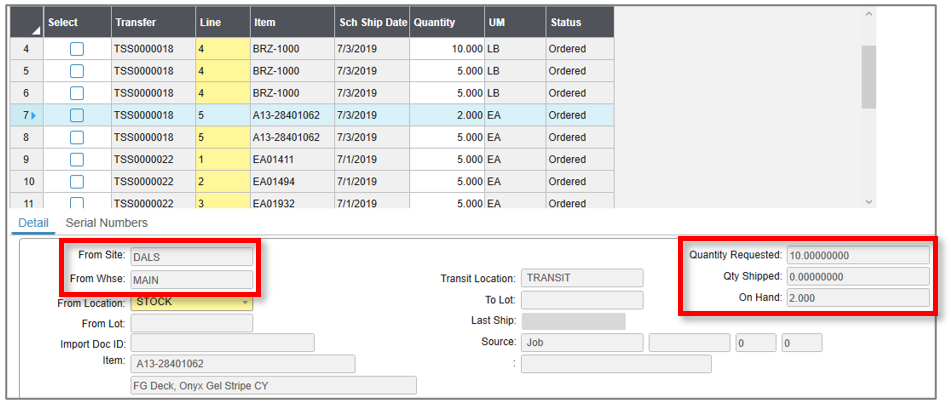Image resolution: width=951 pixels, height=408 pixels.
Task: Click the Qty Shipped field
Action: point(858,276)
